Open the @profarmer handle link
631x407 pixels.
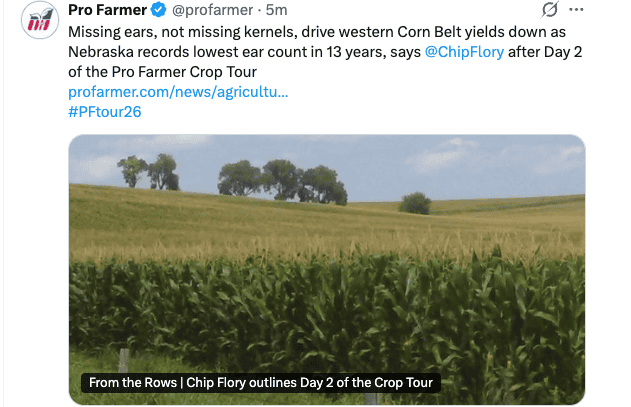[x=212, y=10]
